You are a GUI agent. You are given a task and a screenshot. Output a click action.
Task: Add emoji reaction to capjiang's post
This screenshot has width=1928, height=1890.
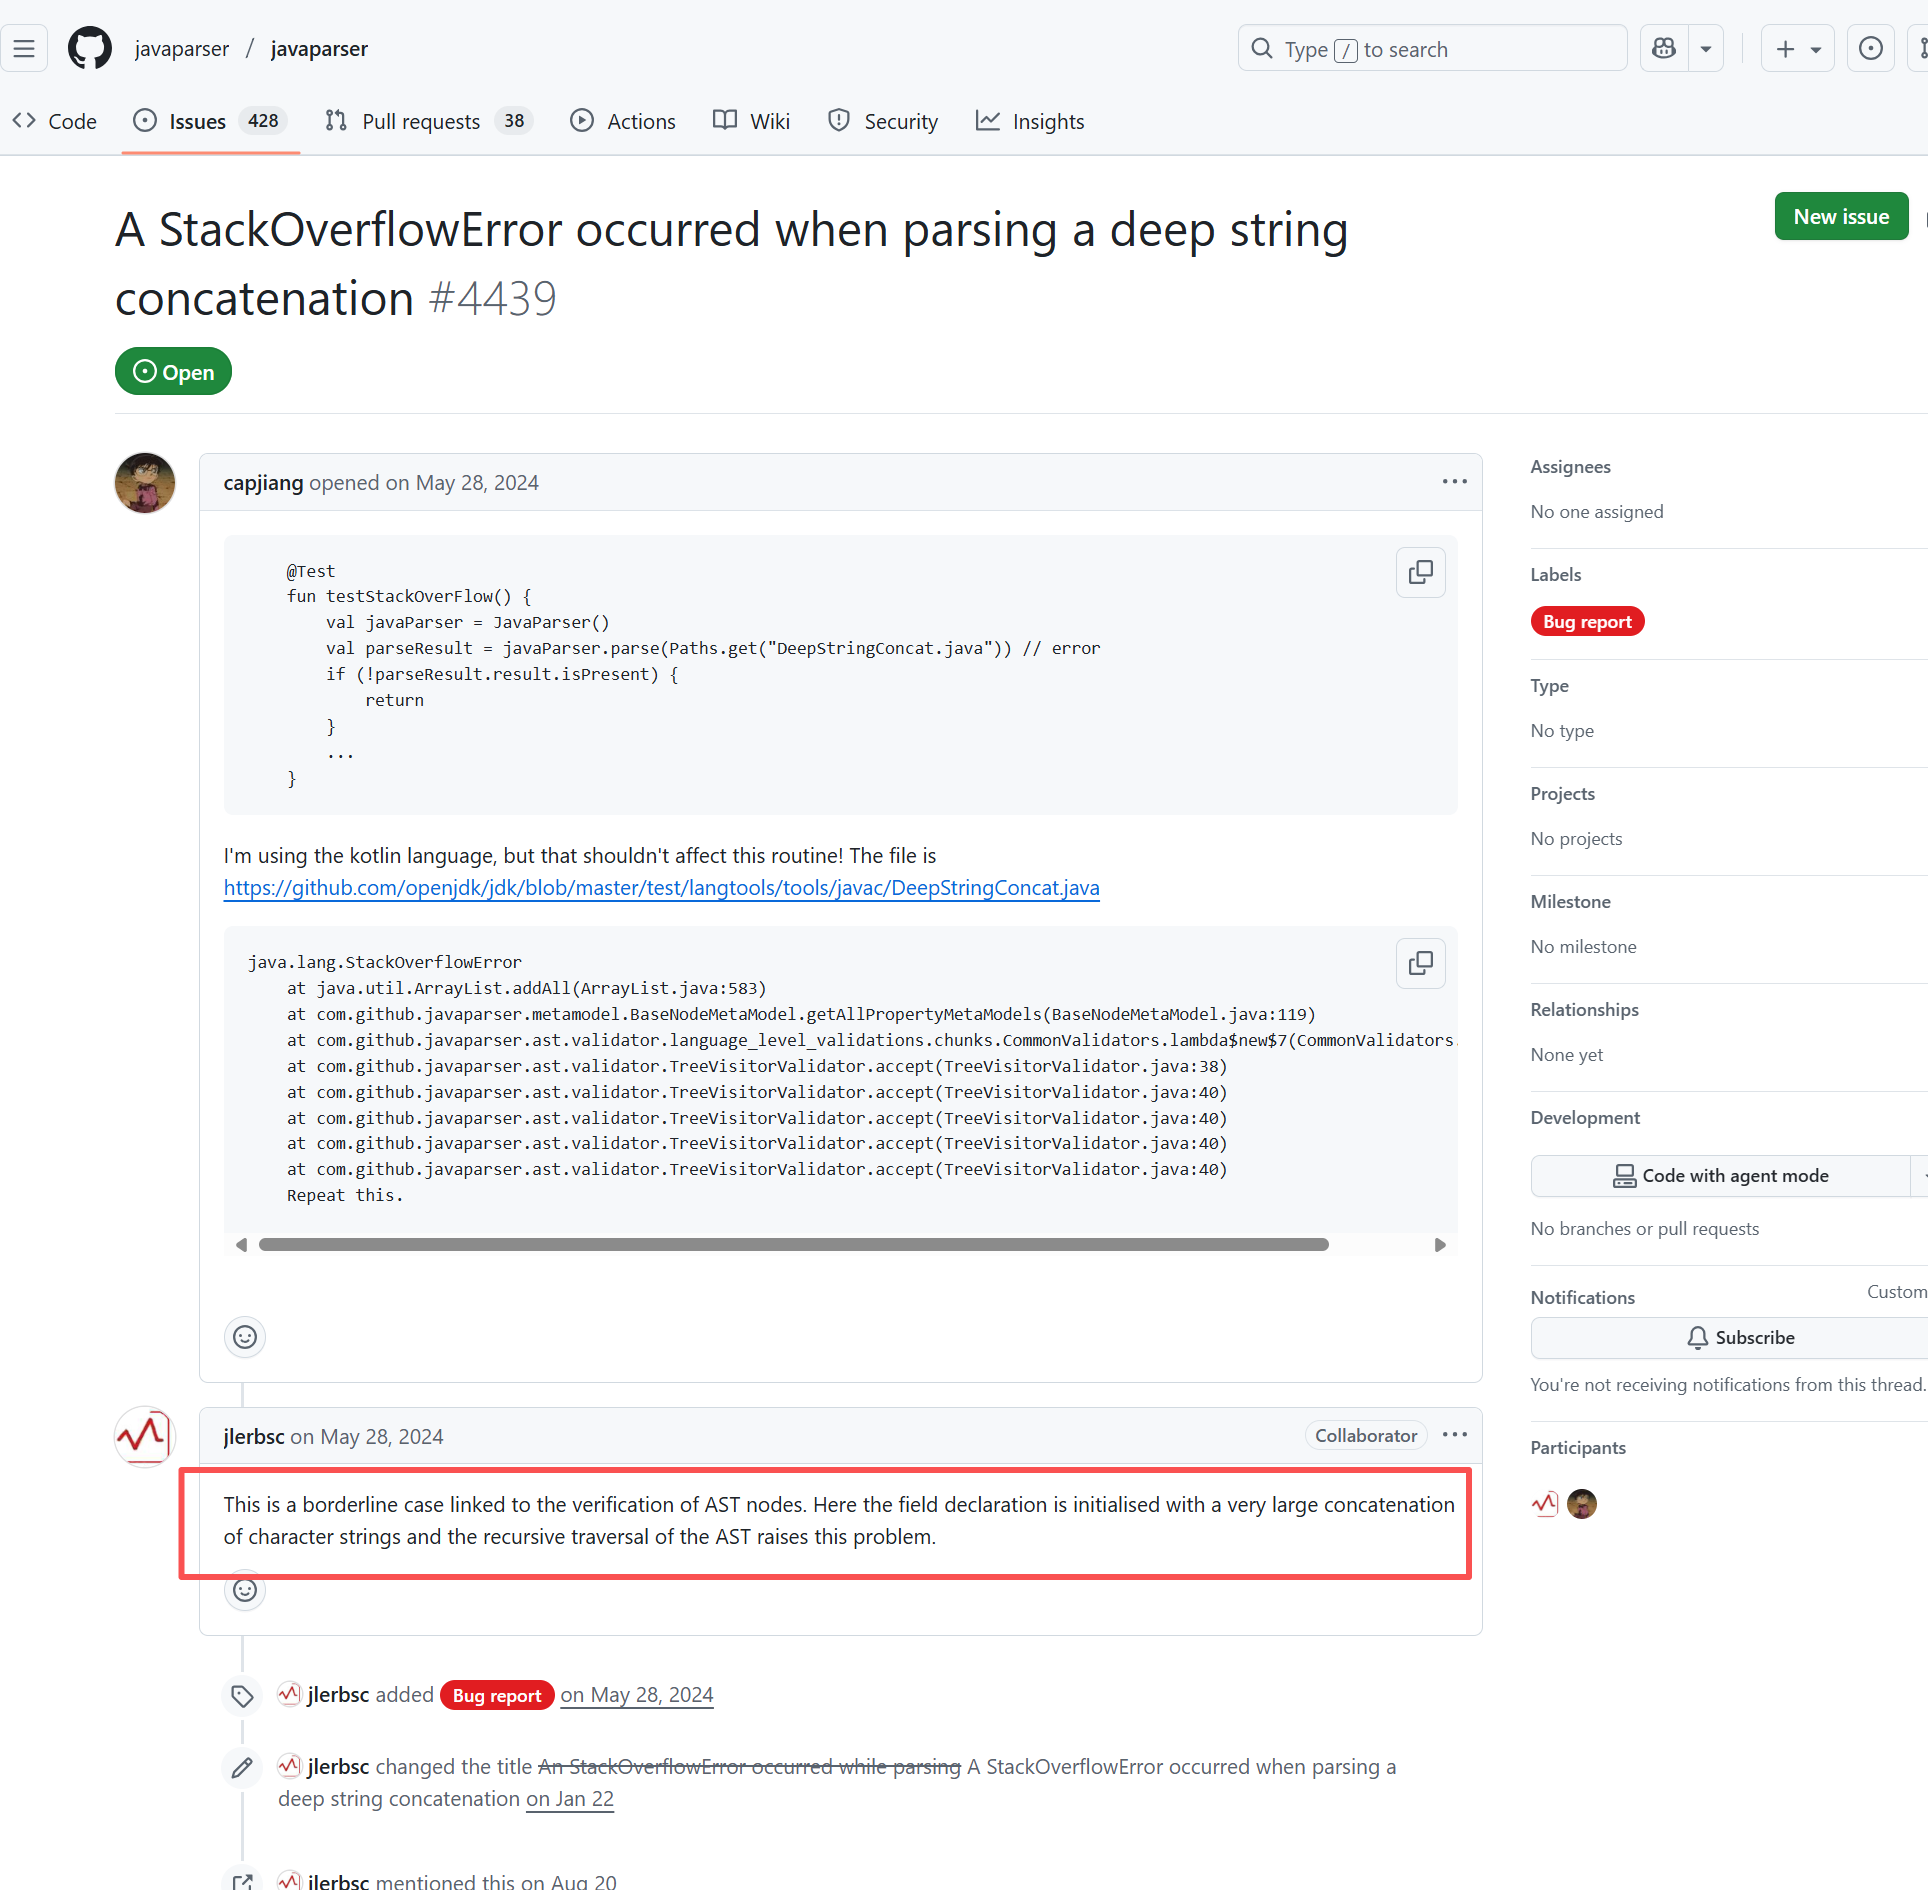(x=245, y=1337)
